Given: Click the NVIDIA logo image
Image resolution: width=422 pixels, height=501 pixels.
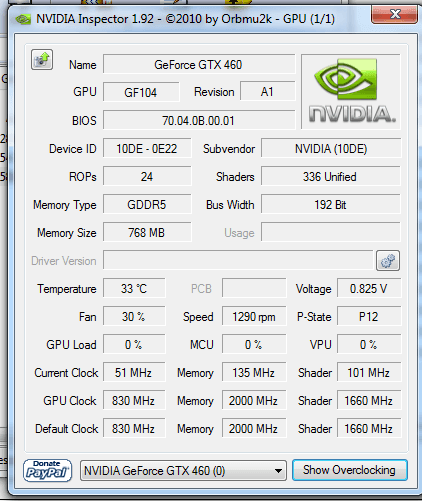Looking at the screenshot, I should [x=351, y=92].
